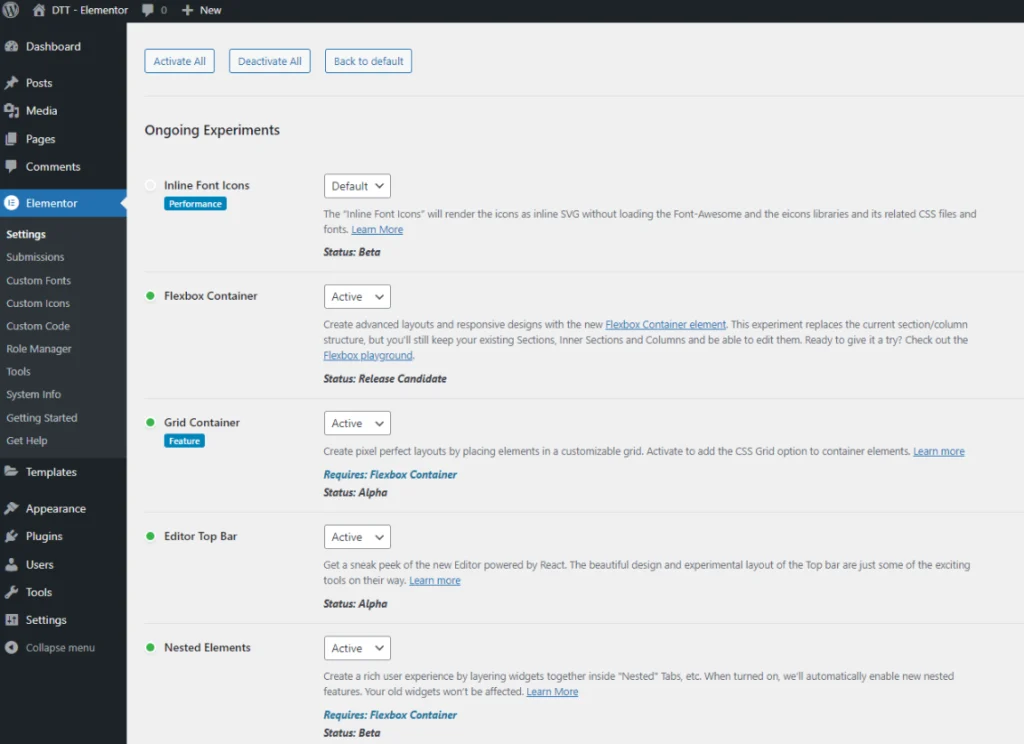Screen dimensions: 1024x744
Task: Click the Elementor logo icon
Action: click(x=11, y=203)
